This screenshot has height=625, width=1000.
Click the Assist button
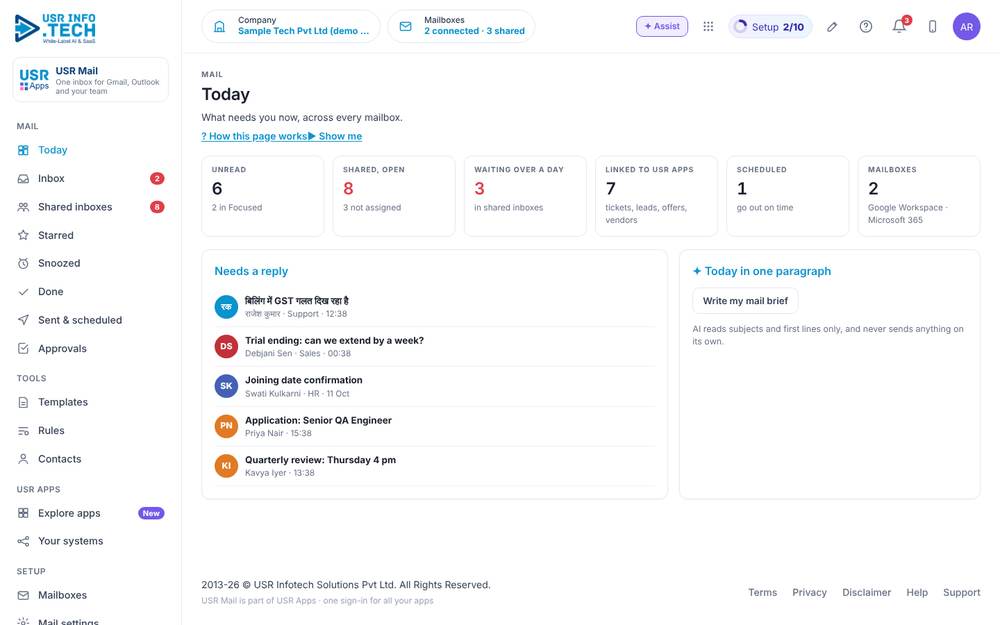pos(661,26)
